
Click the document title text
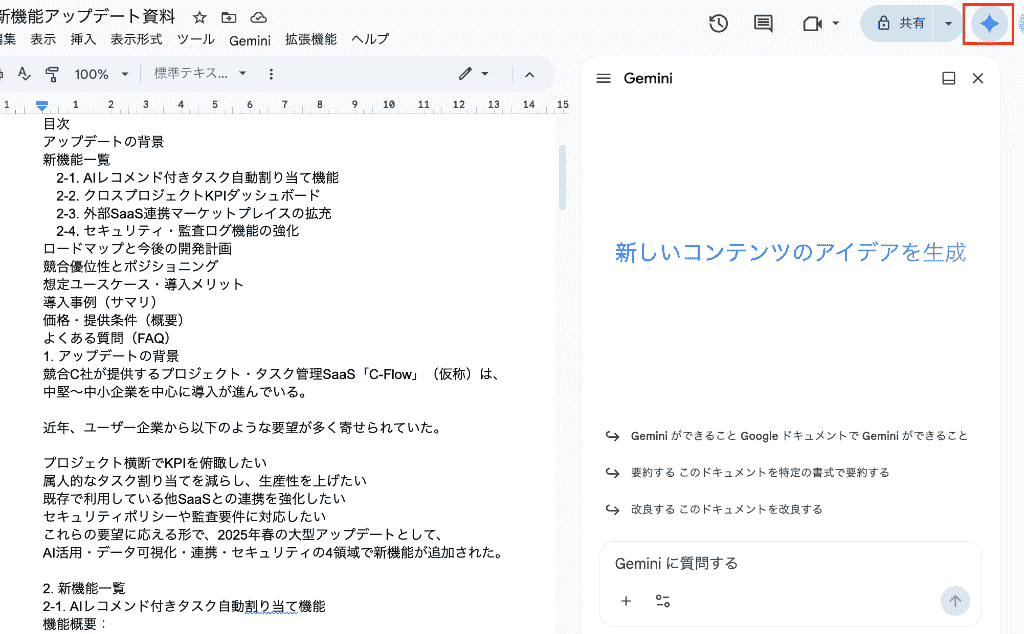click(88, 16)
